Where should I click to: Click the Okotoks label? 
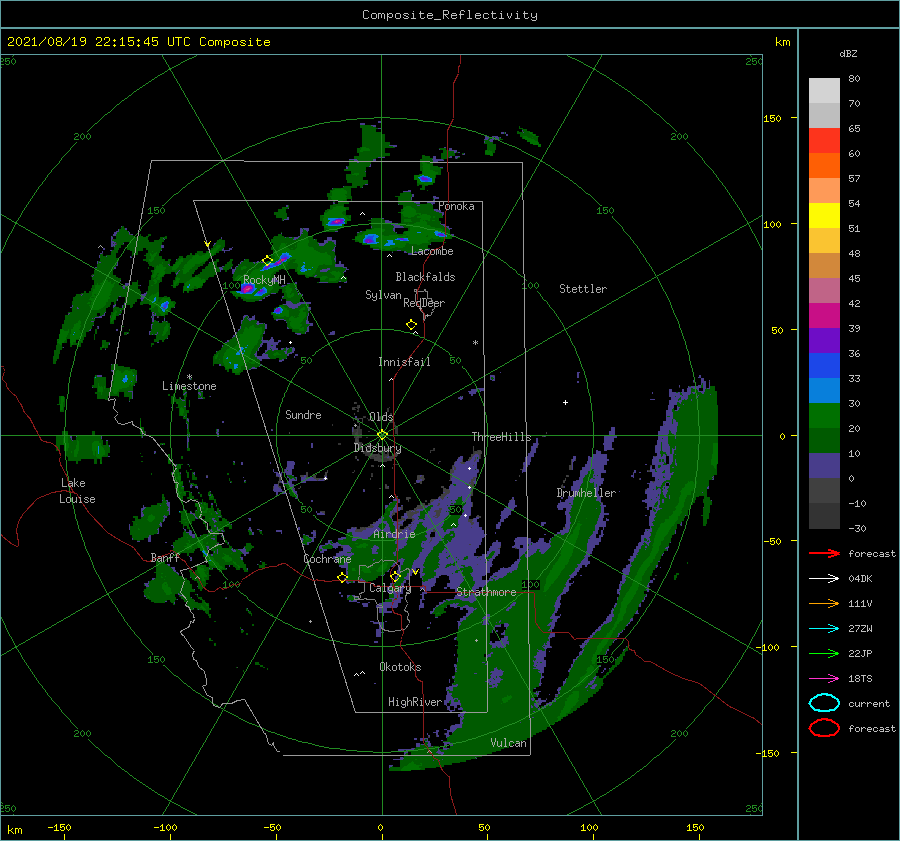click(400, 667)
